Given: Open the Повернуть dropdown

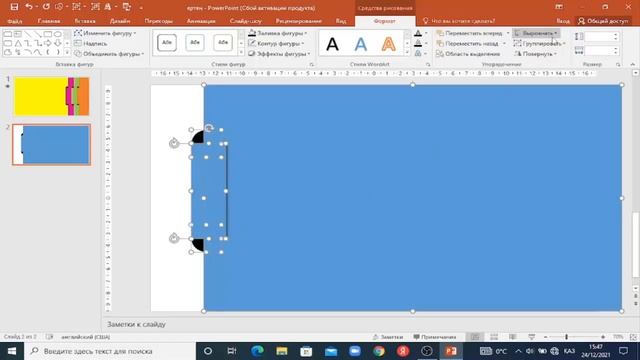Looking at the screenshot, I should (x=535, y=53).
